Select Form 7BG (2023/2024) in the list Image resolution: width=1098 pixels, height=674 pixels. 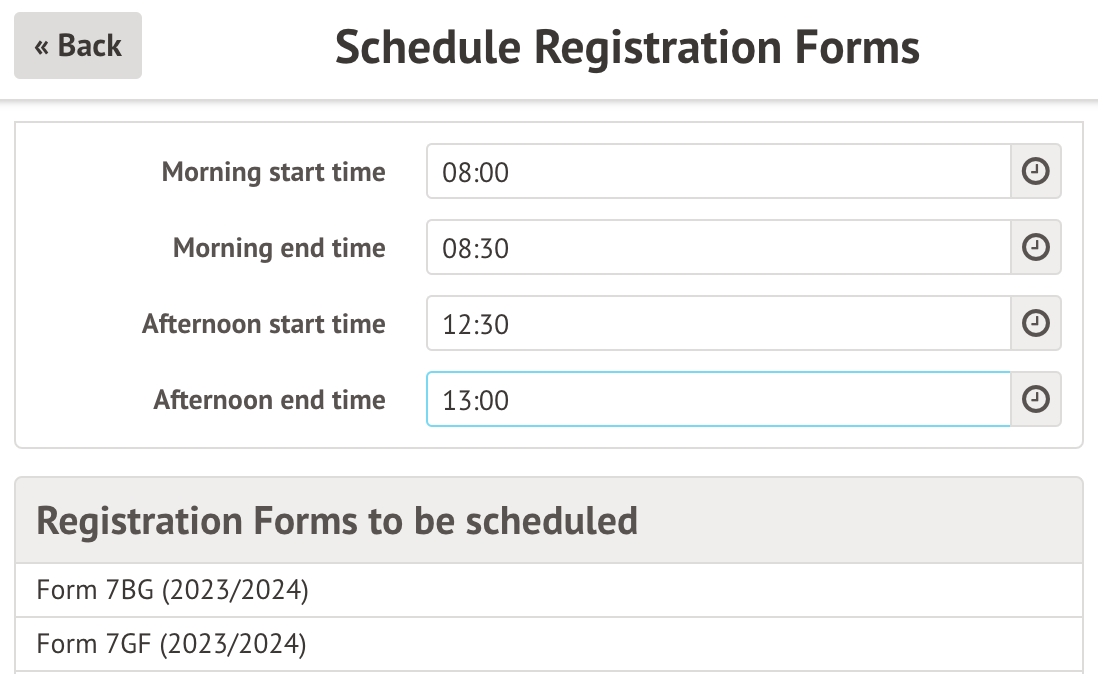[173, 591]
